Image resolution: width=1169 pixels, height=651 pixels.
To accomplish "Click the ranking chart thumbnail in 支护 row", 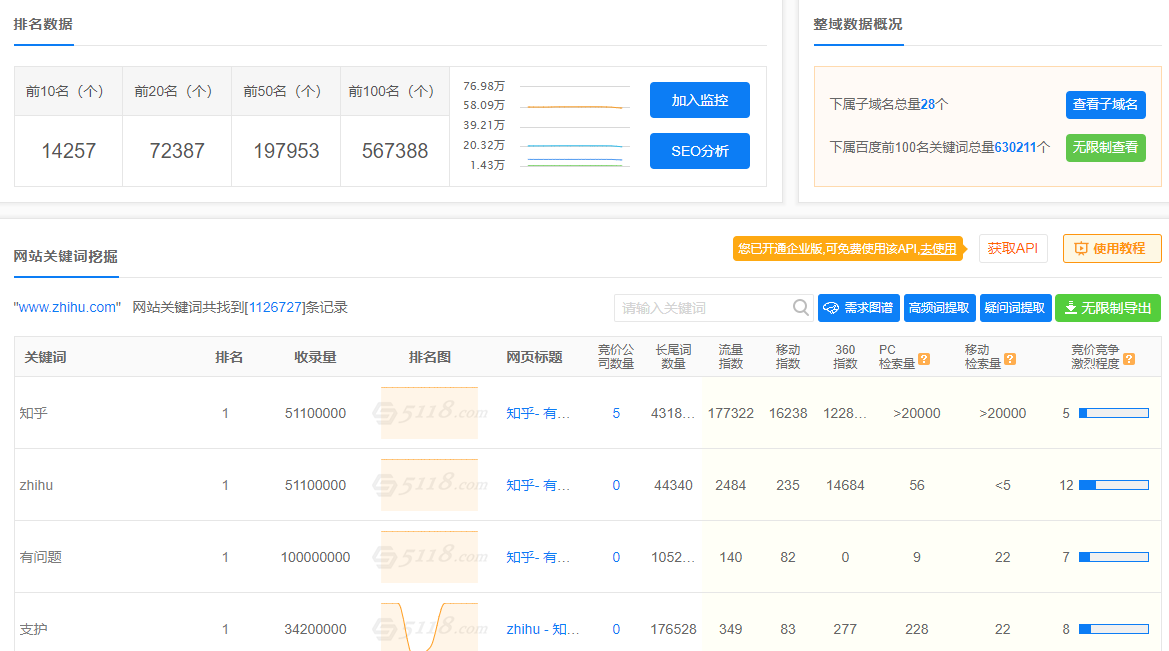I will [429, 626].
